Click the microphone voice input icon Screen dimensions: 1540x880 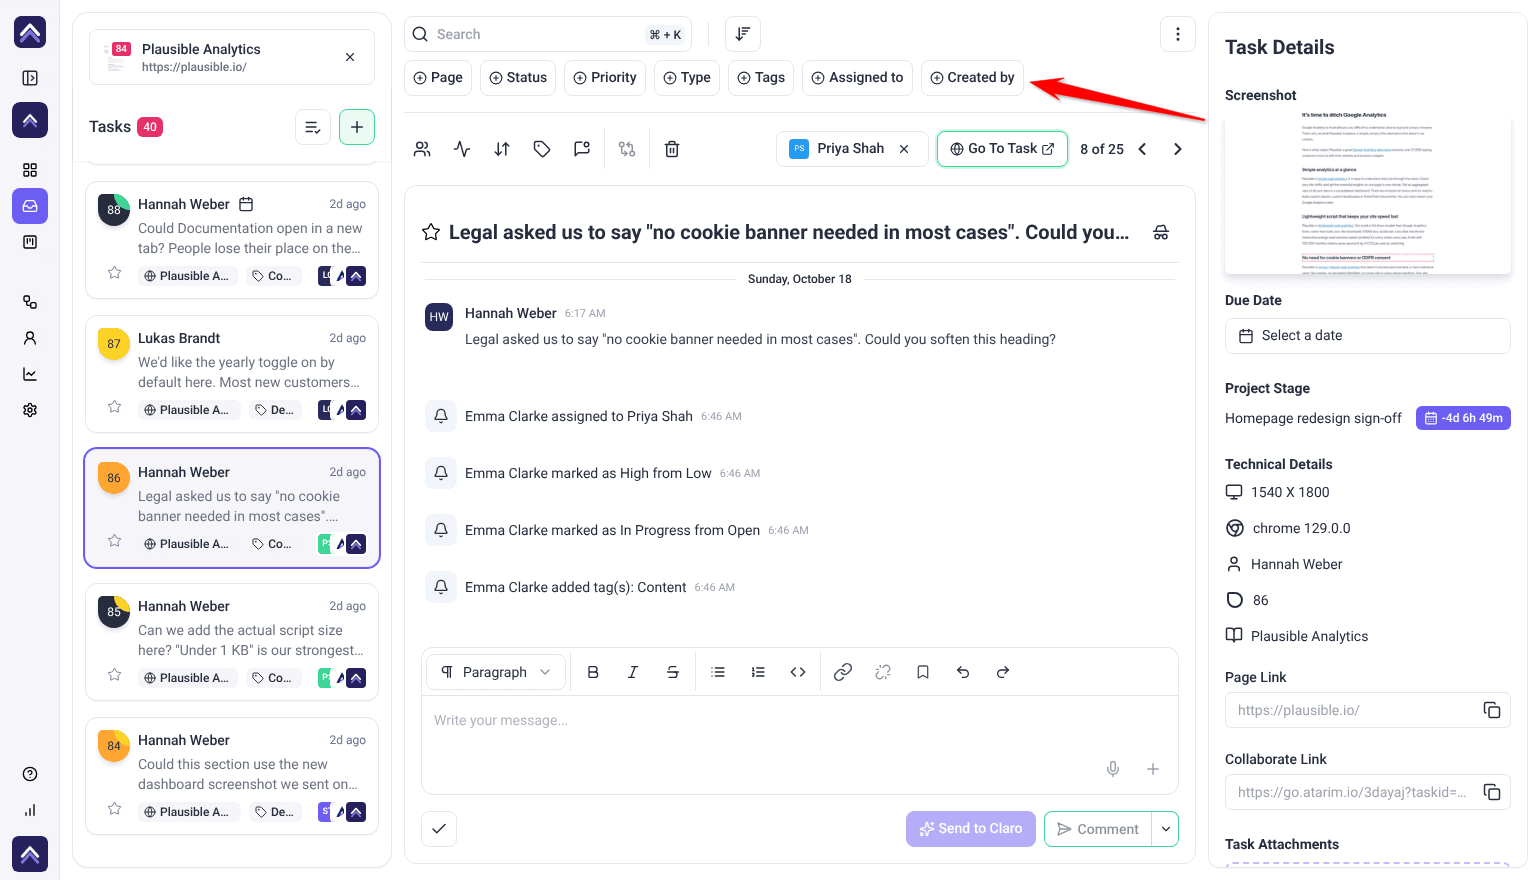pyautogui.click(x=1113, y=769)
